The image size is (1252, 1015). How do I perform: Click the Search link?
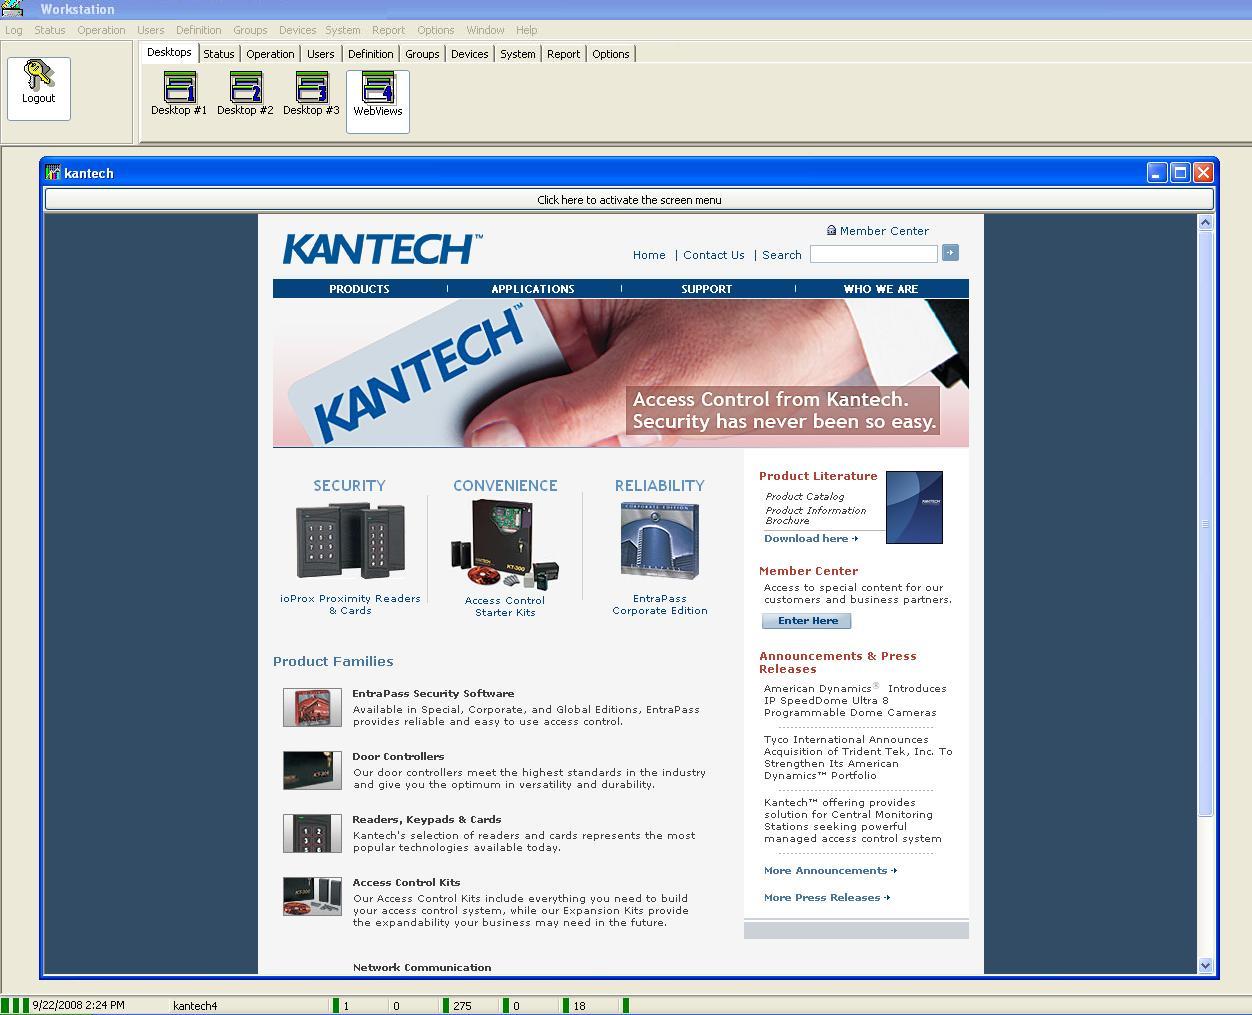pos(782,255)
